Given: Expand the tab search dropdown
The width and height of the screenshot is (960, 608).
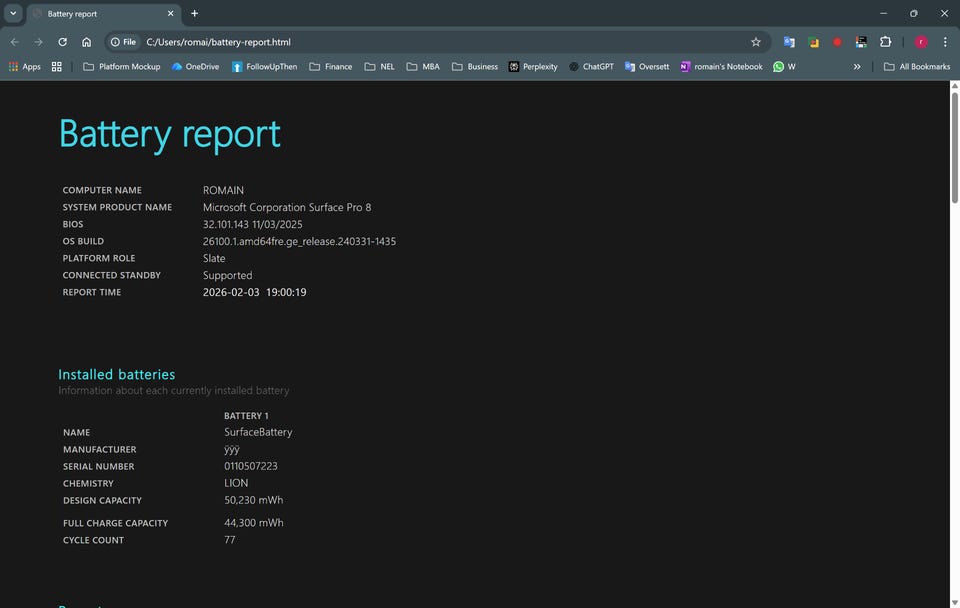Looking at the screenshot, I should tap(13, 14).
